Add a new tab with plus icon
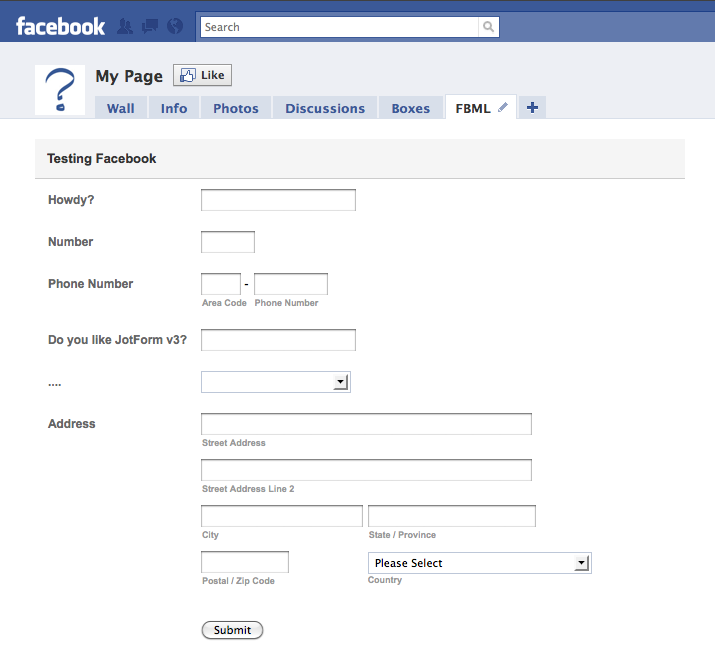The width and height of the screenshot is (715, 671). (x=532, y=108)
